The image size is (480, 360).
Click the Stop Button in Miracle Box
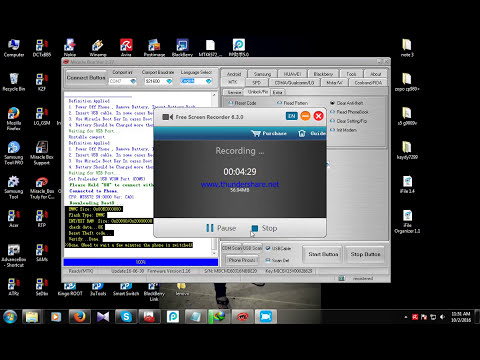pos(365,254)
